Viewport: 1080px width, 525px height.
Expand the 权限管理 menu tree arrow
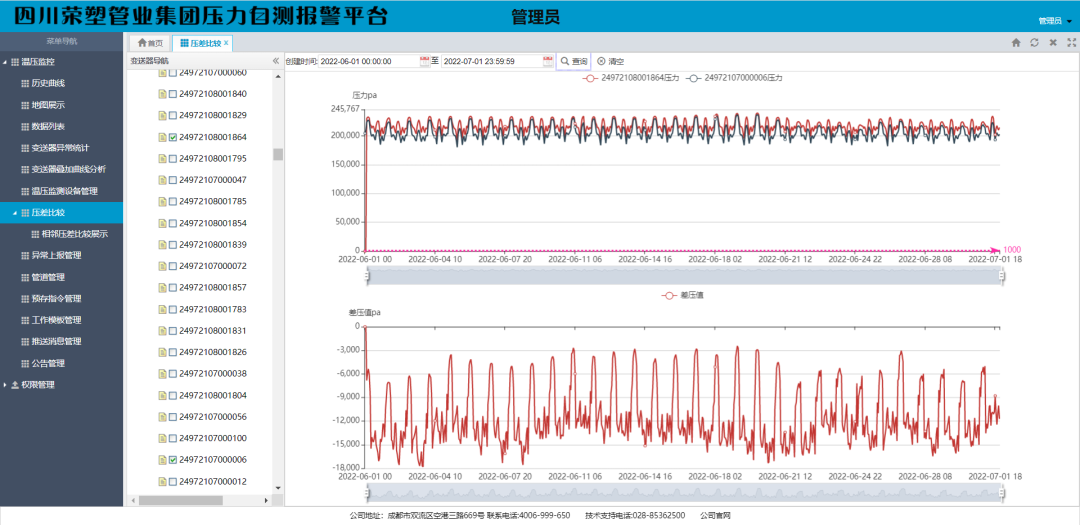(5, 385)
